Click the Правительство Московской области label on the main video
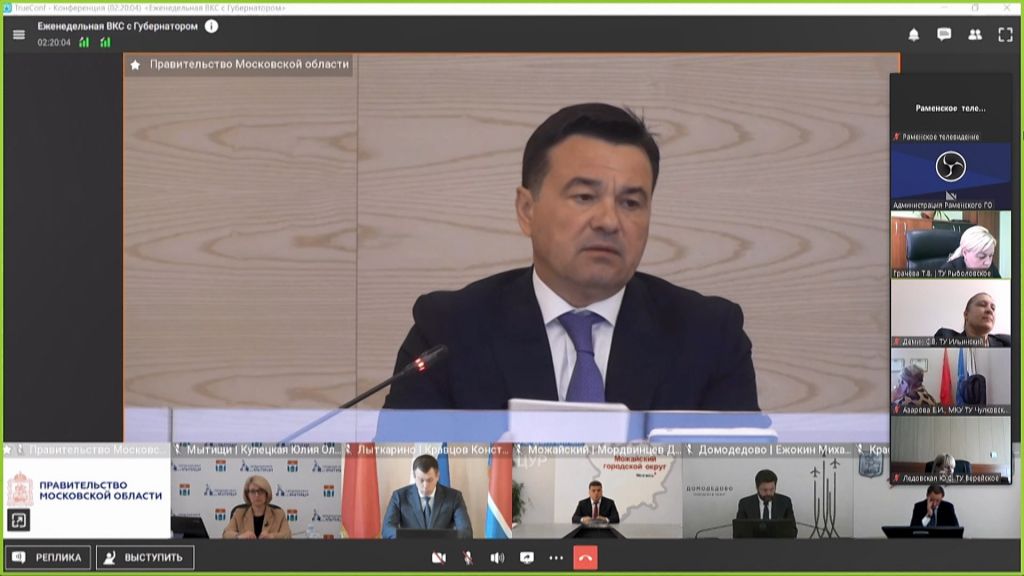This screenshot has height=576, width=1024. pos(249,64)
